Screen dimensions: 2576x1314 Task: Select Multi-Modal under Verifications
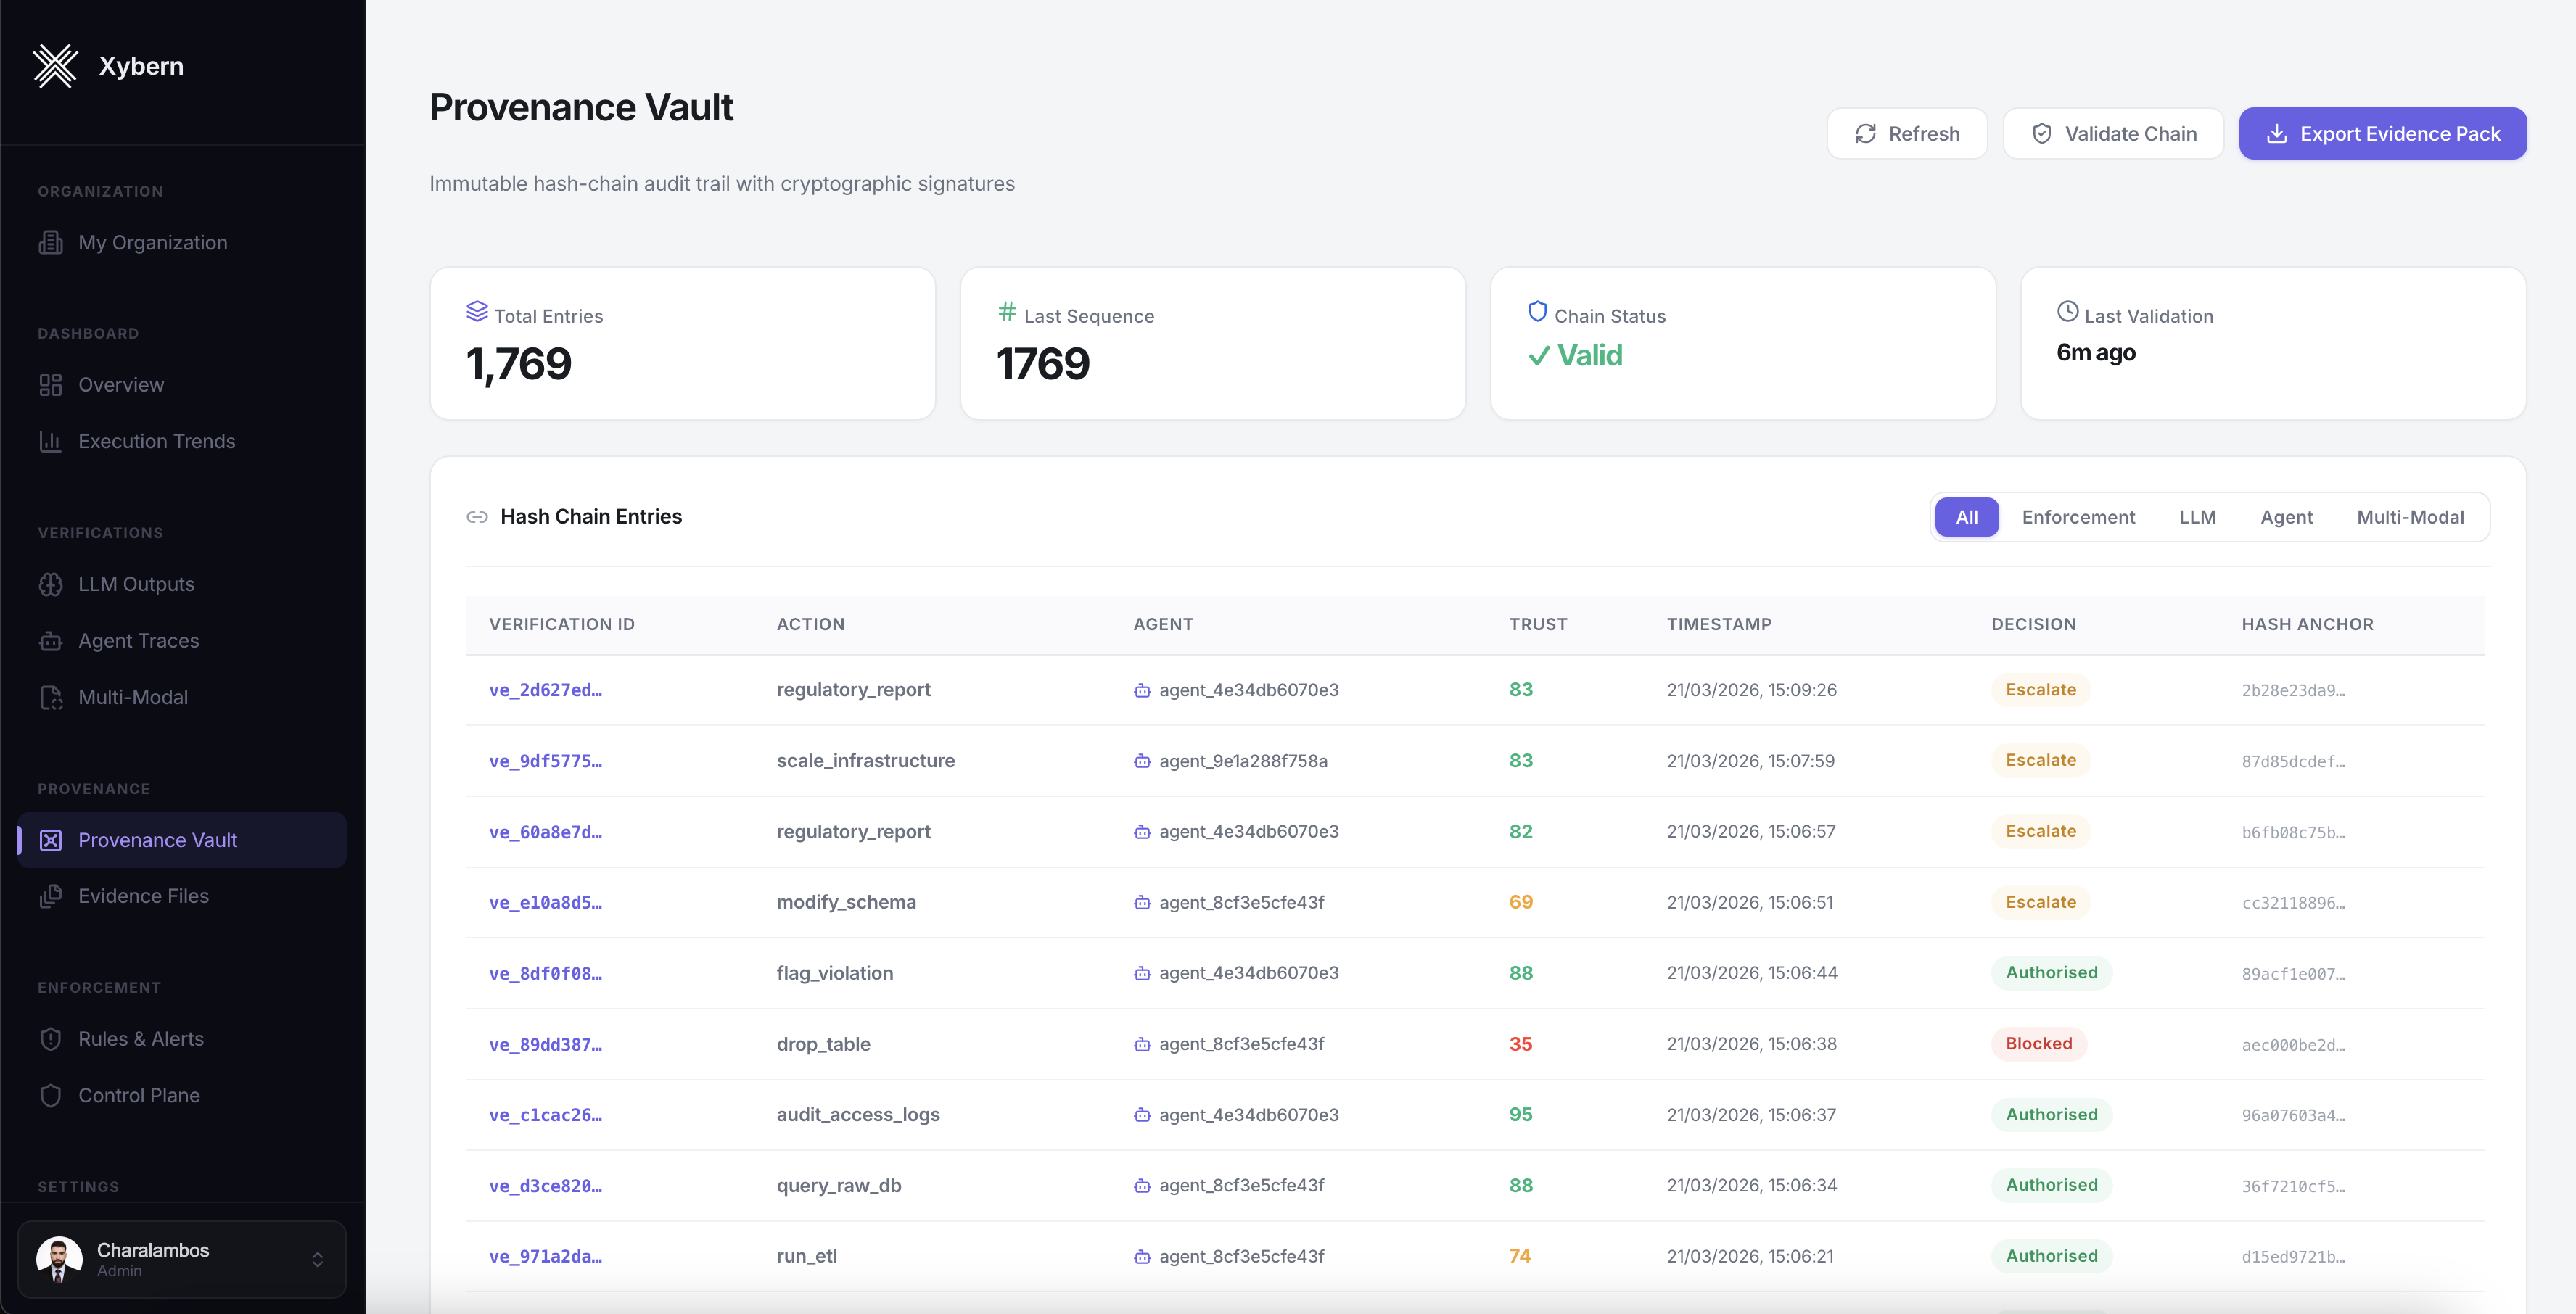pyautogui.click(x=133, y=697)
